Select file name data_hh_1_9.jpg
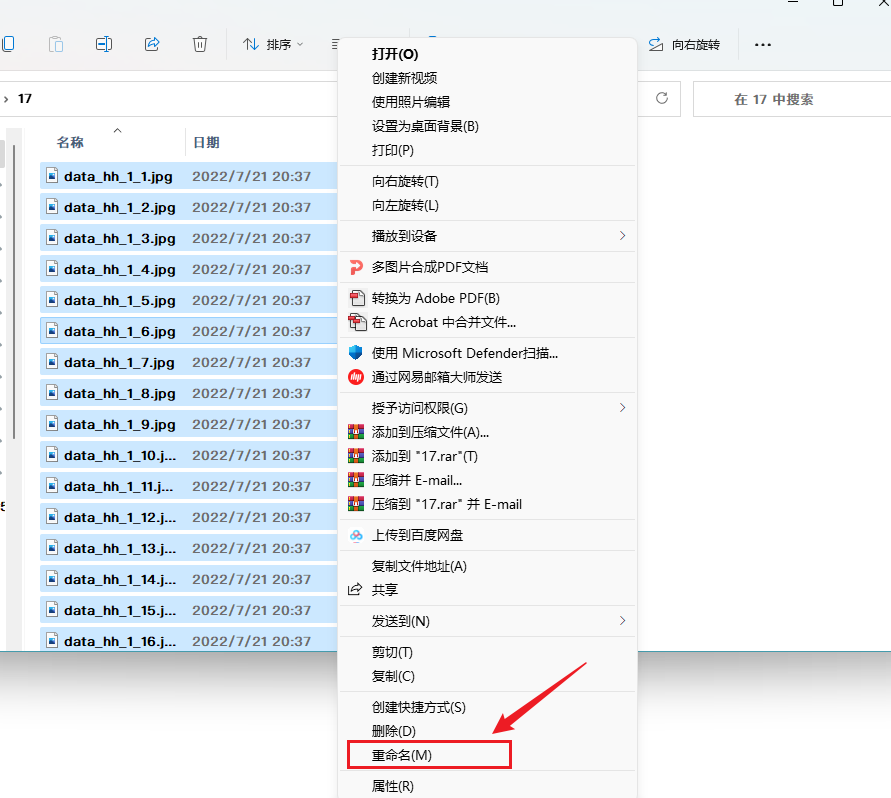 119,425
